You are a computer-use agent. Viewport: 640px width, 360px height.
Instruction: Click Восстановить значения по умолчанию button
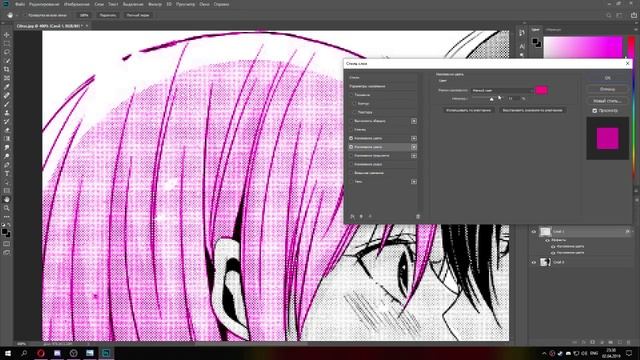[x=532, y=110]
